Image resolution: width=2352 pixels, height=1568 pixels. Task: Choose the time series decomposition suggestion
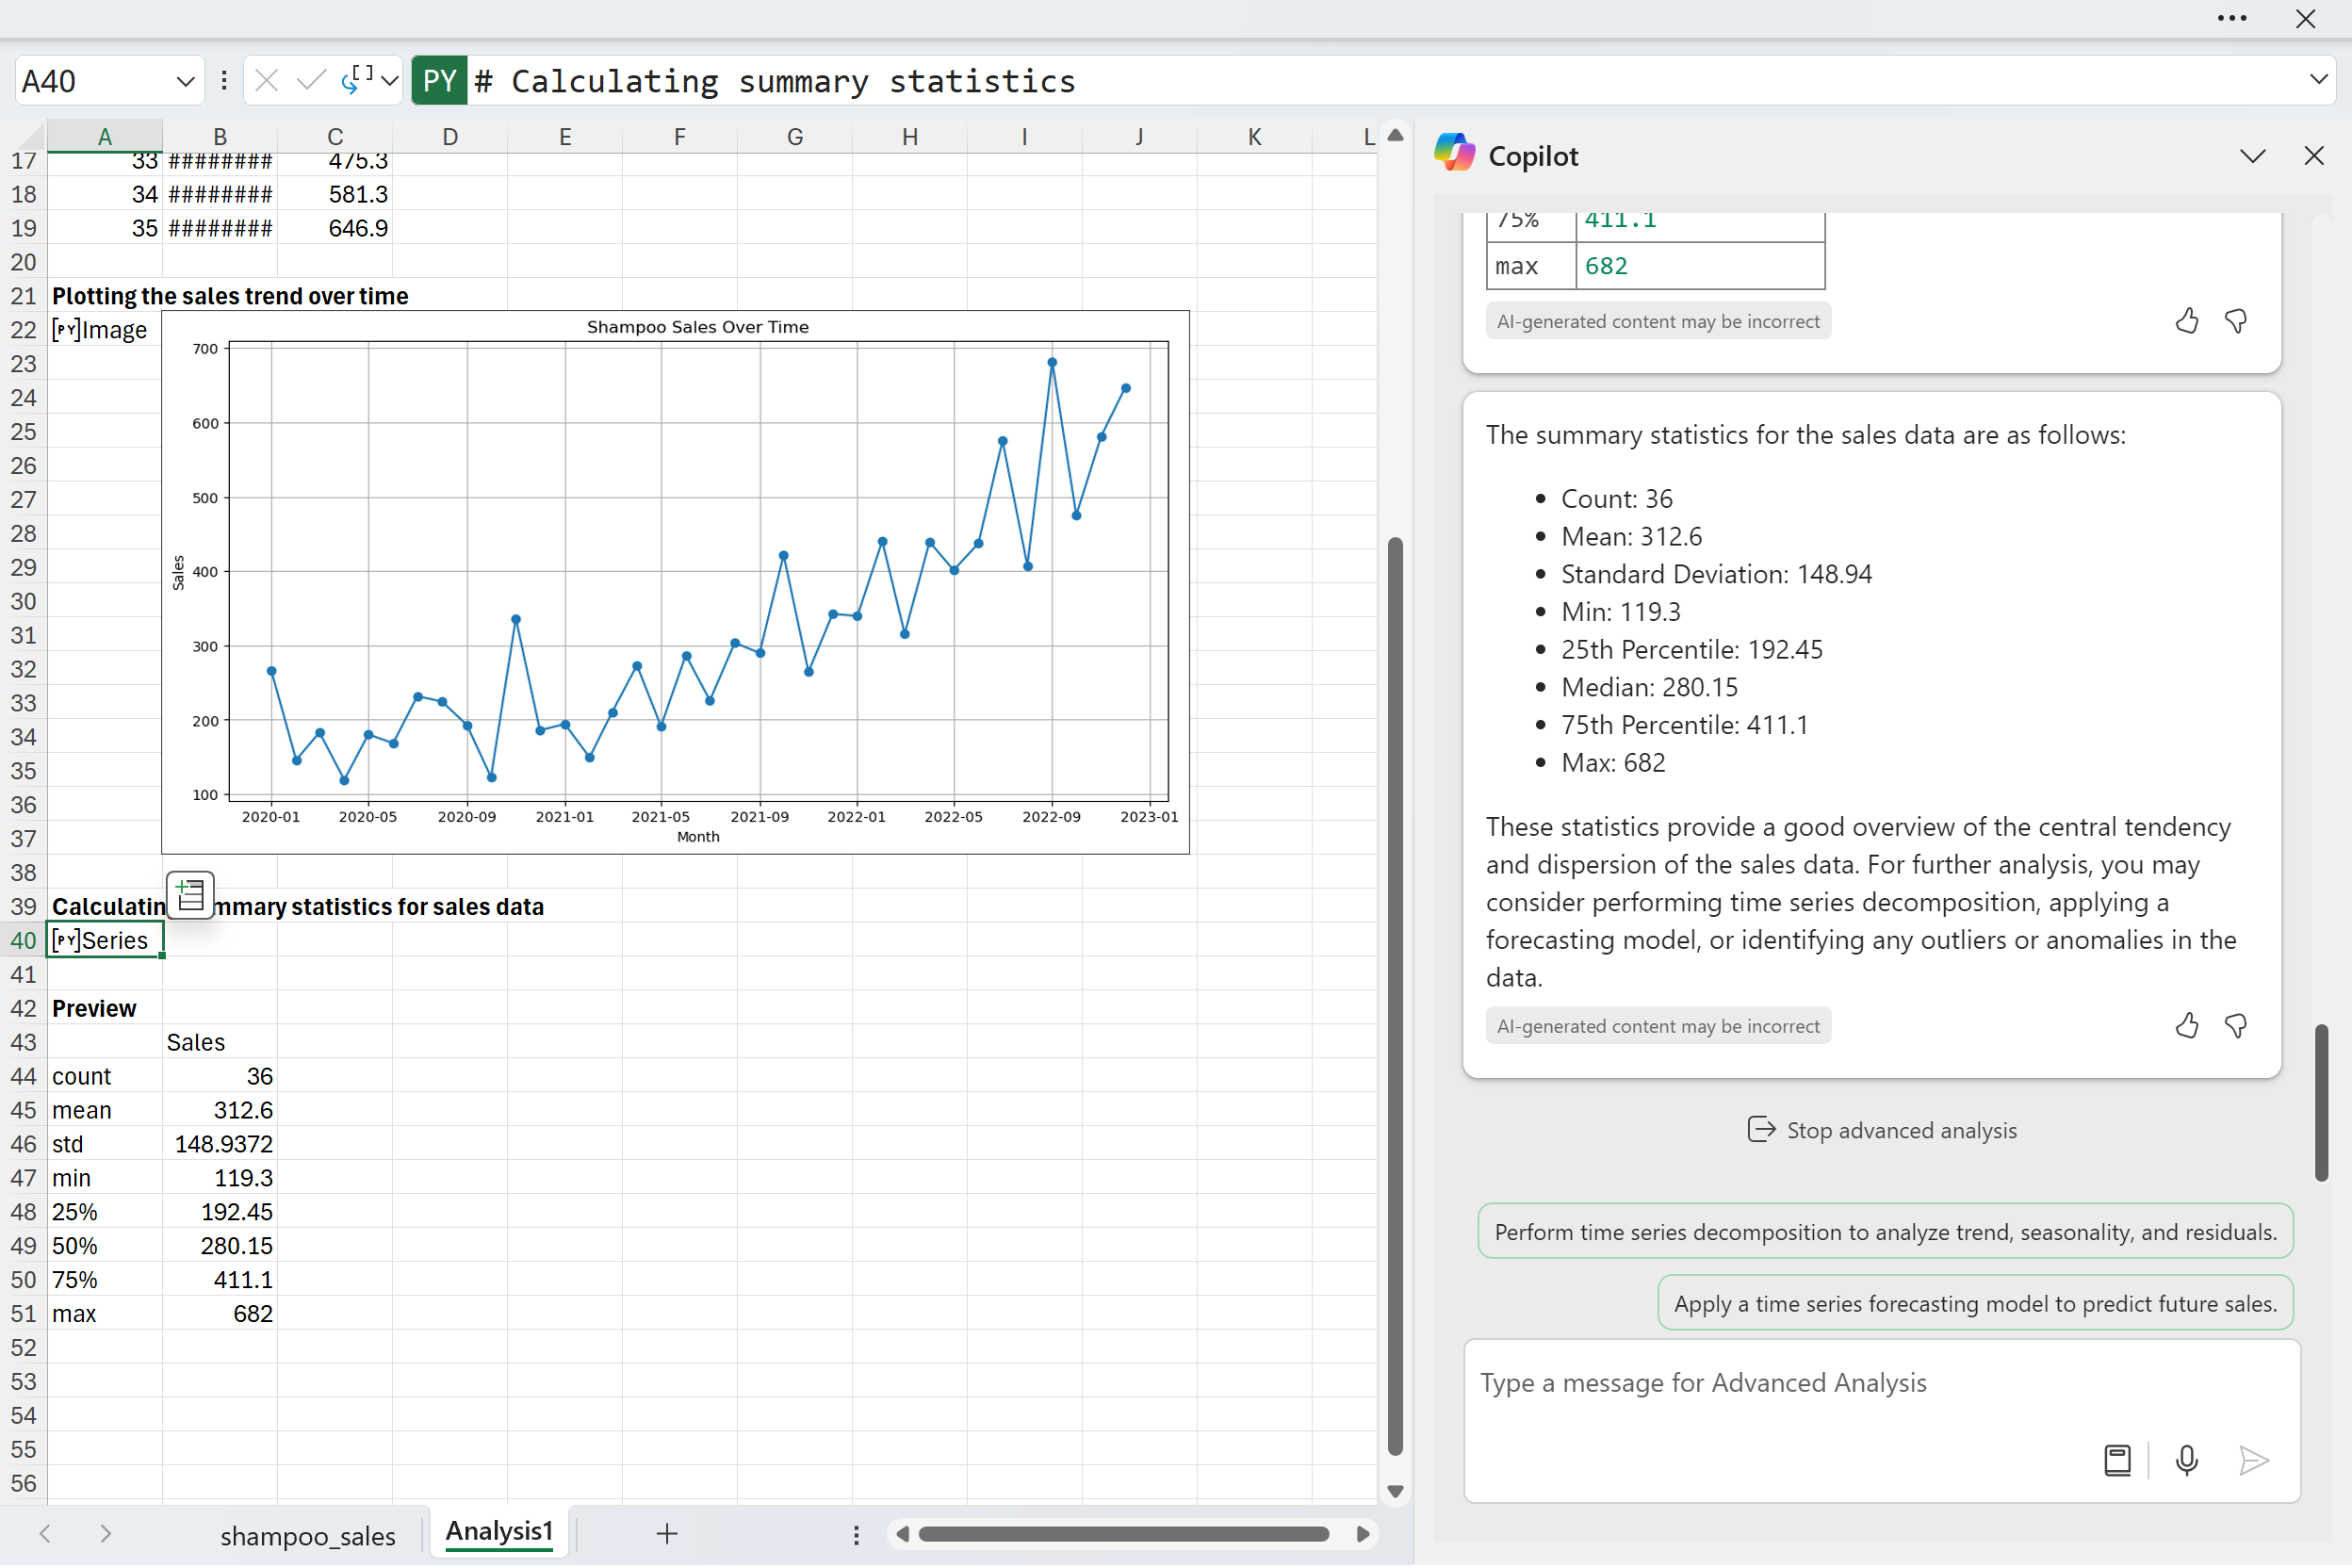1885,1232
